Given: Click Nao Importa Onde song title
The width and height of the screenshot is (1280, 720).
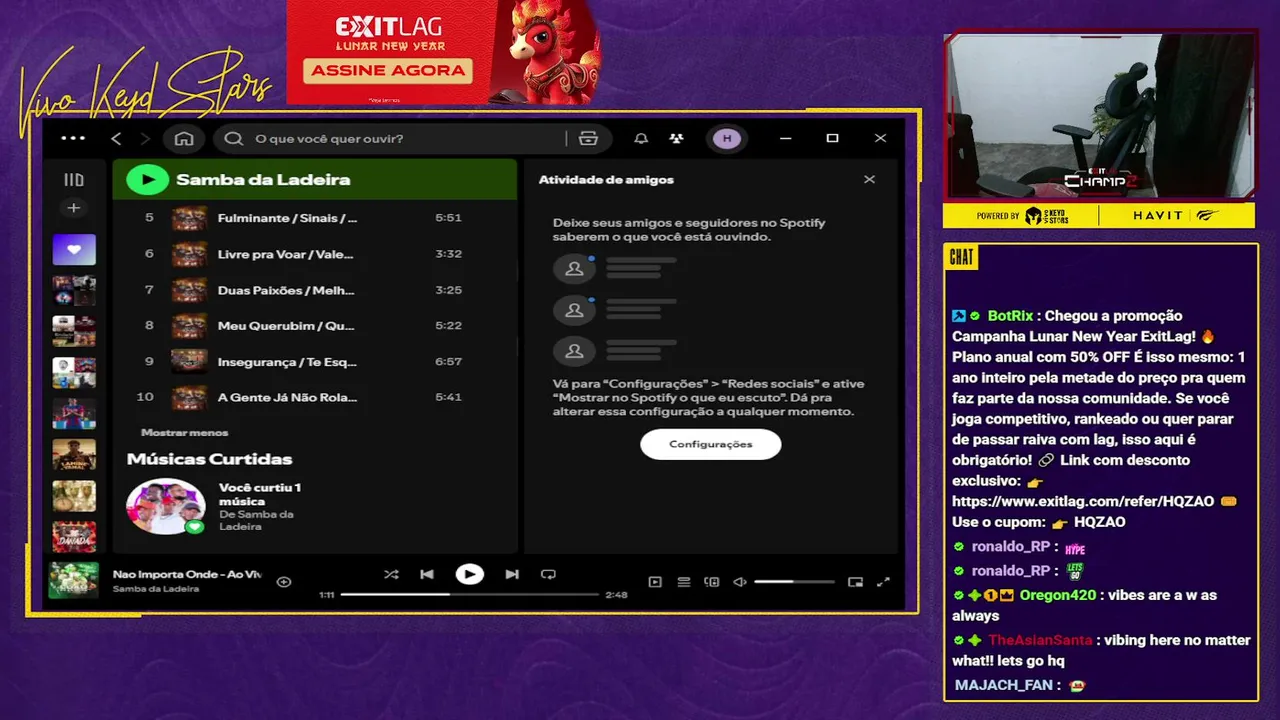Looking at the screenshot, I should point(187,574).
